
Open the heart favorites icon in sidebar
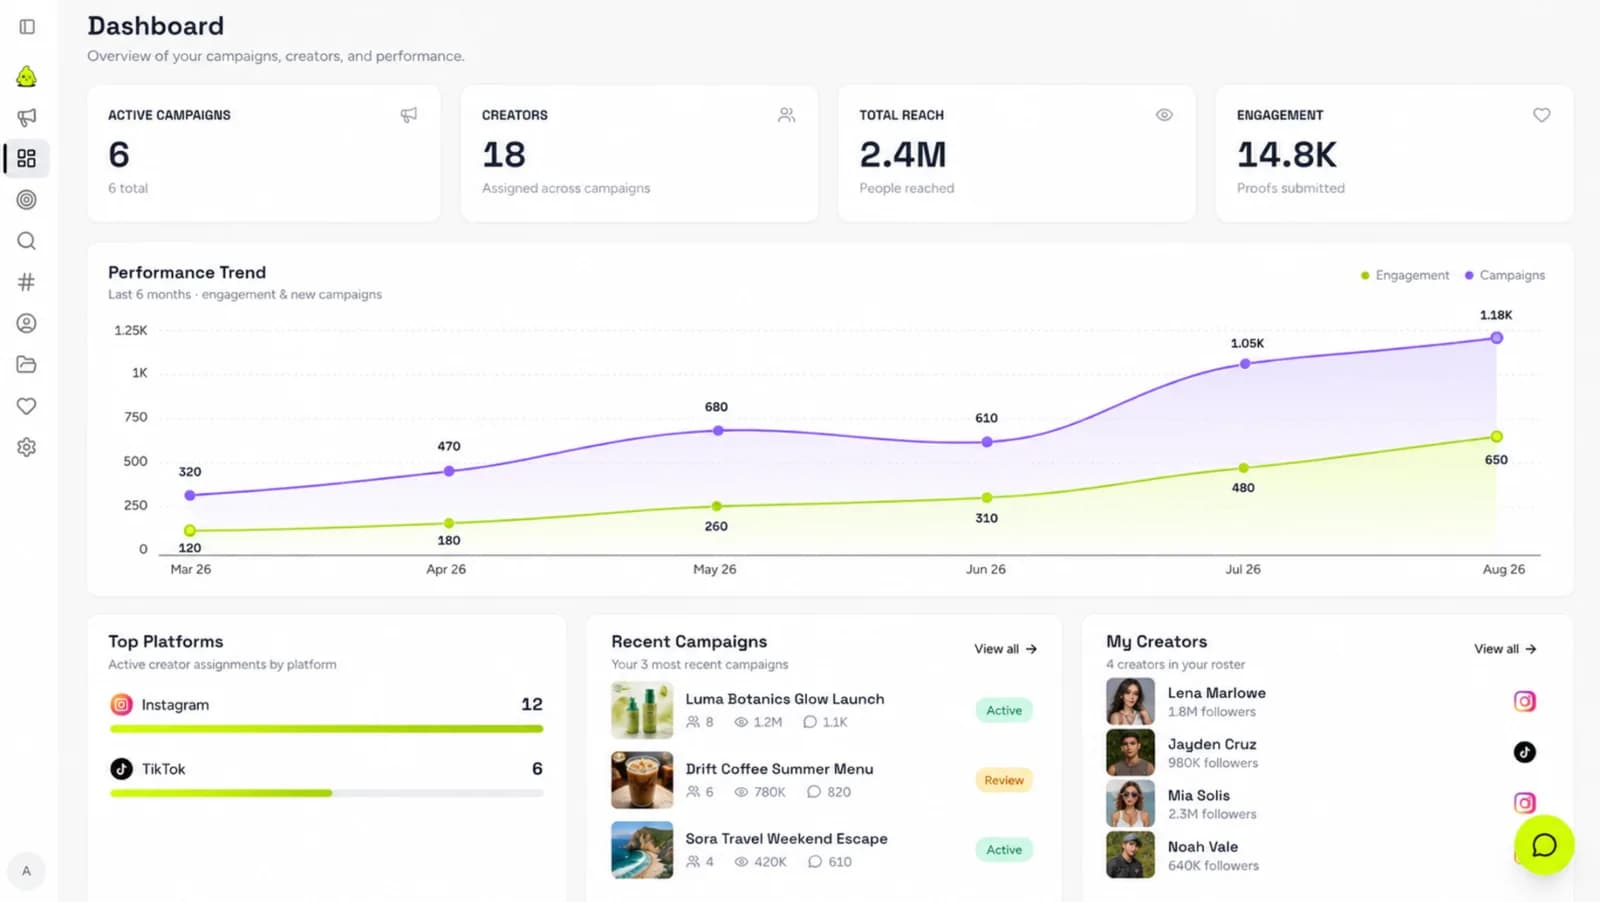(x=27, y=406)
